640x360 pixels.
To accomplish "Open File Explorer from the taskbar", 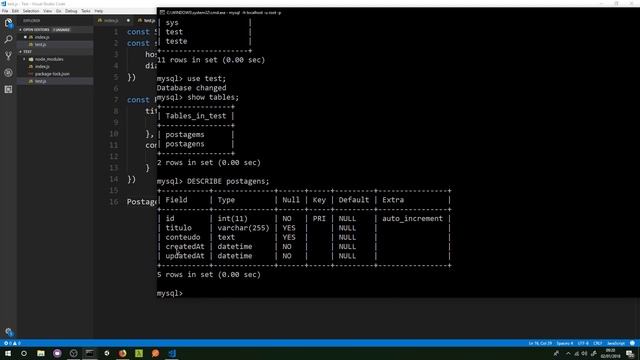I will [41, 353].
